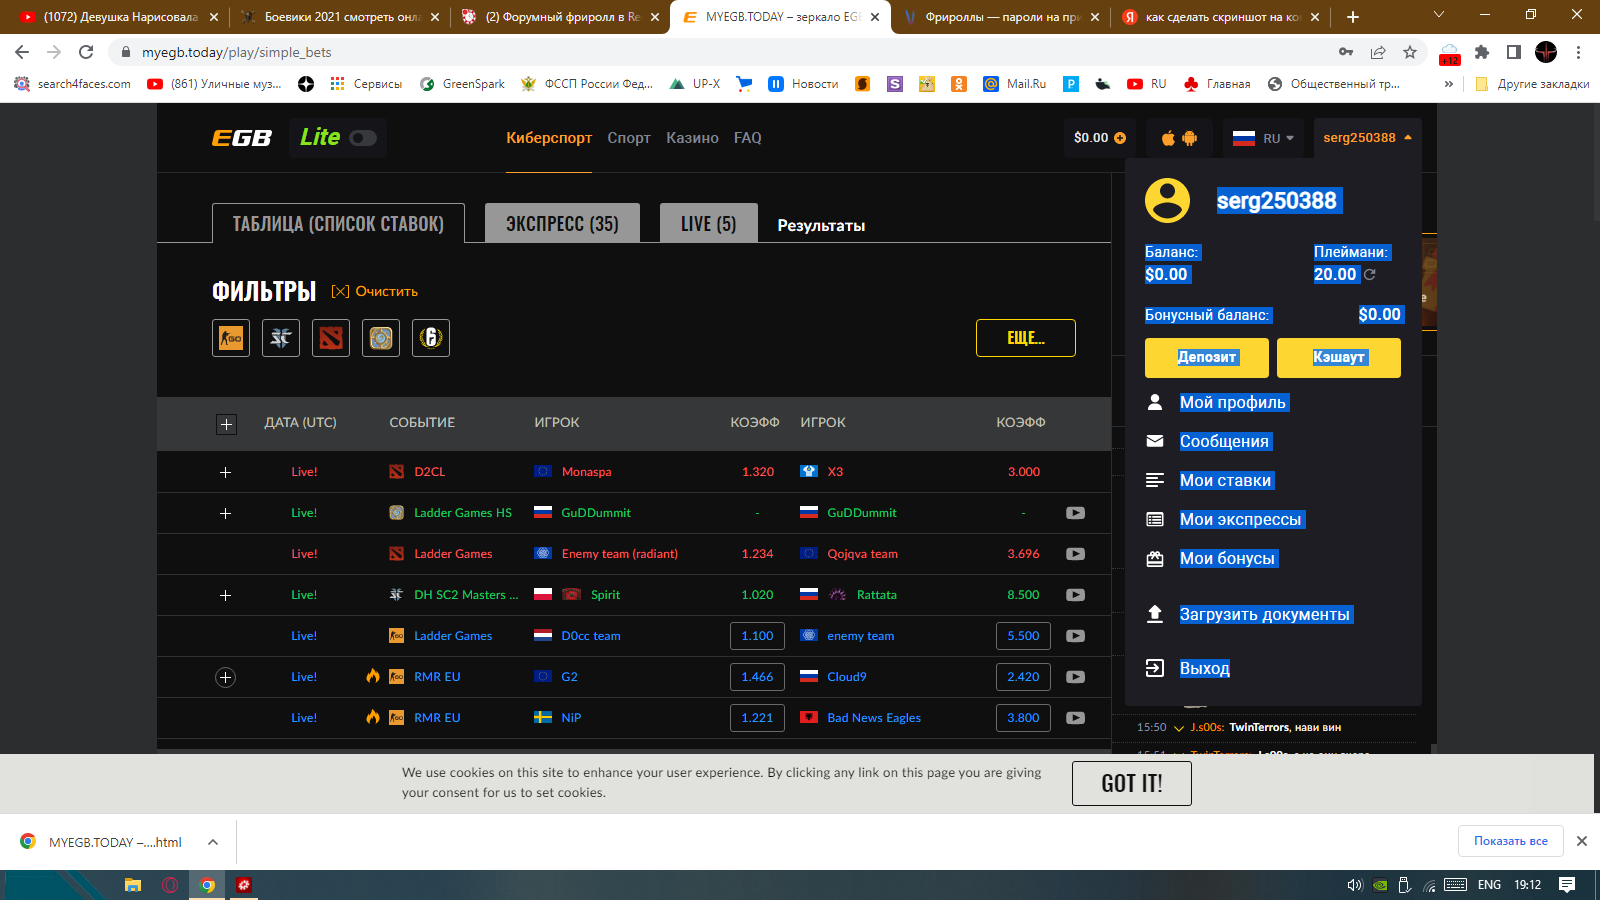Reload the page in Chrome
Image resolution: width=1600 pixels, height=900 pixels.
point(86,52)
